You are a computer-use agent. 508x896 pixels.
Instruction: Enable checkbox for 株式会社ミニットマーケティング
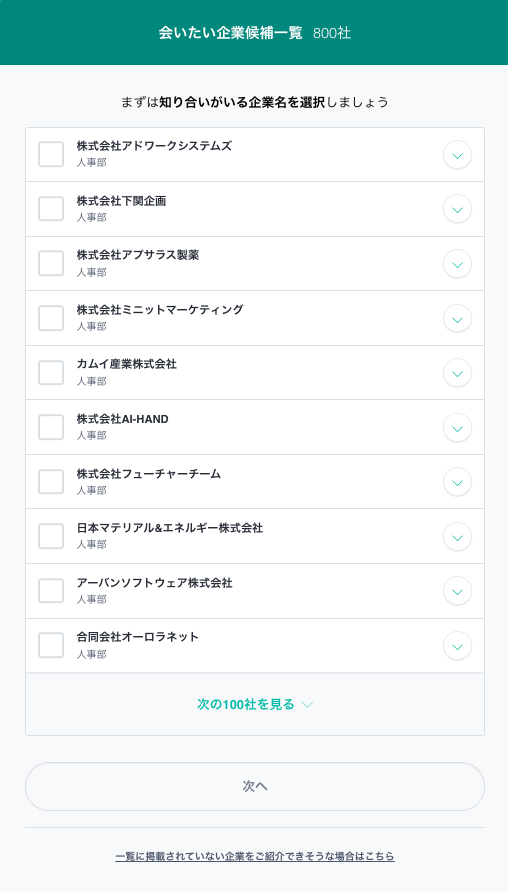51,318
